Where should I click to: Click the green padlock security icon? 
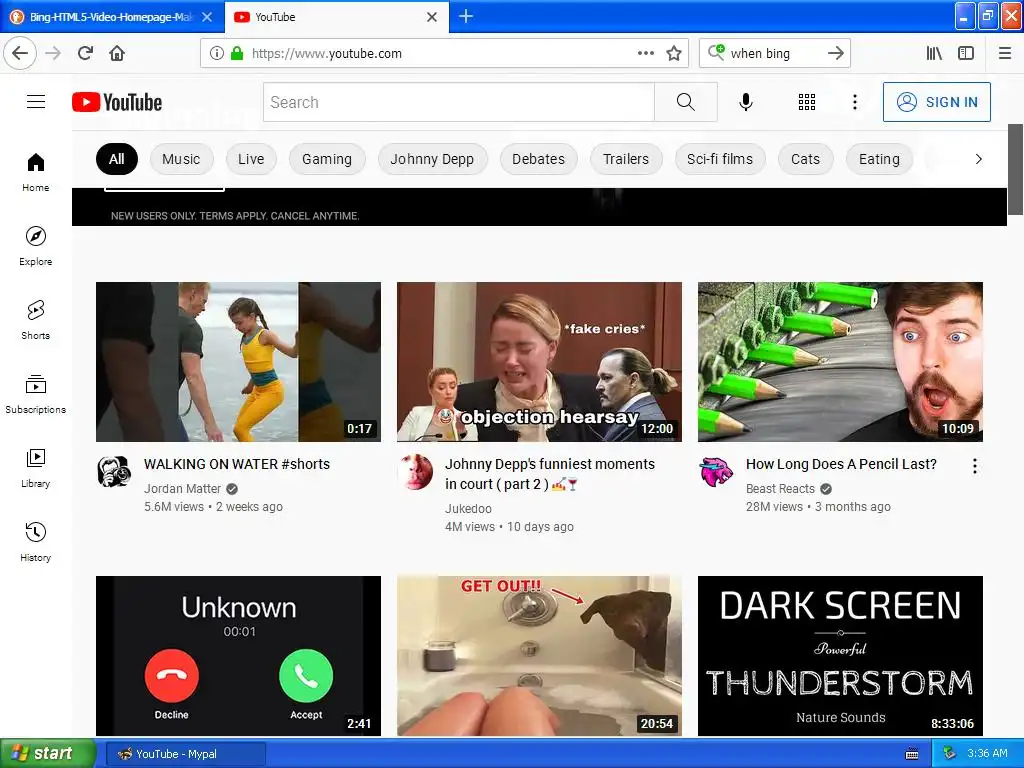click(x=237, y=54)
